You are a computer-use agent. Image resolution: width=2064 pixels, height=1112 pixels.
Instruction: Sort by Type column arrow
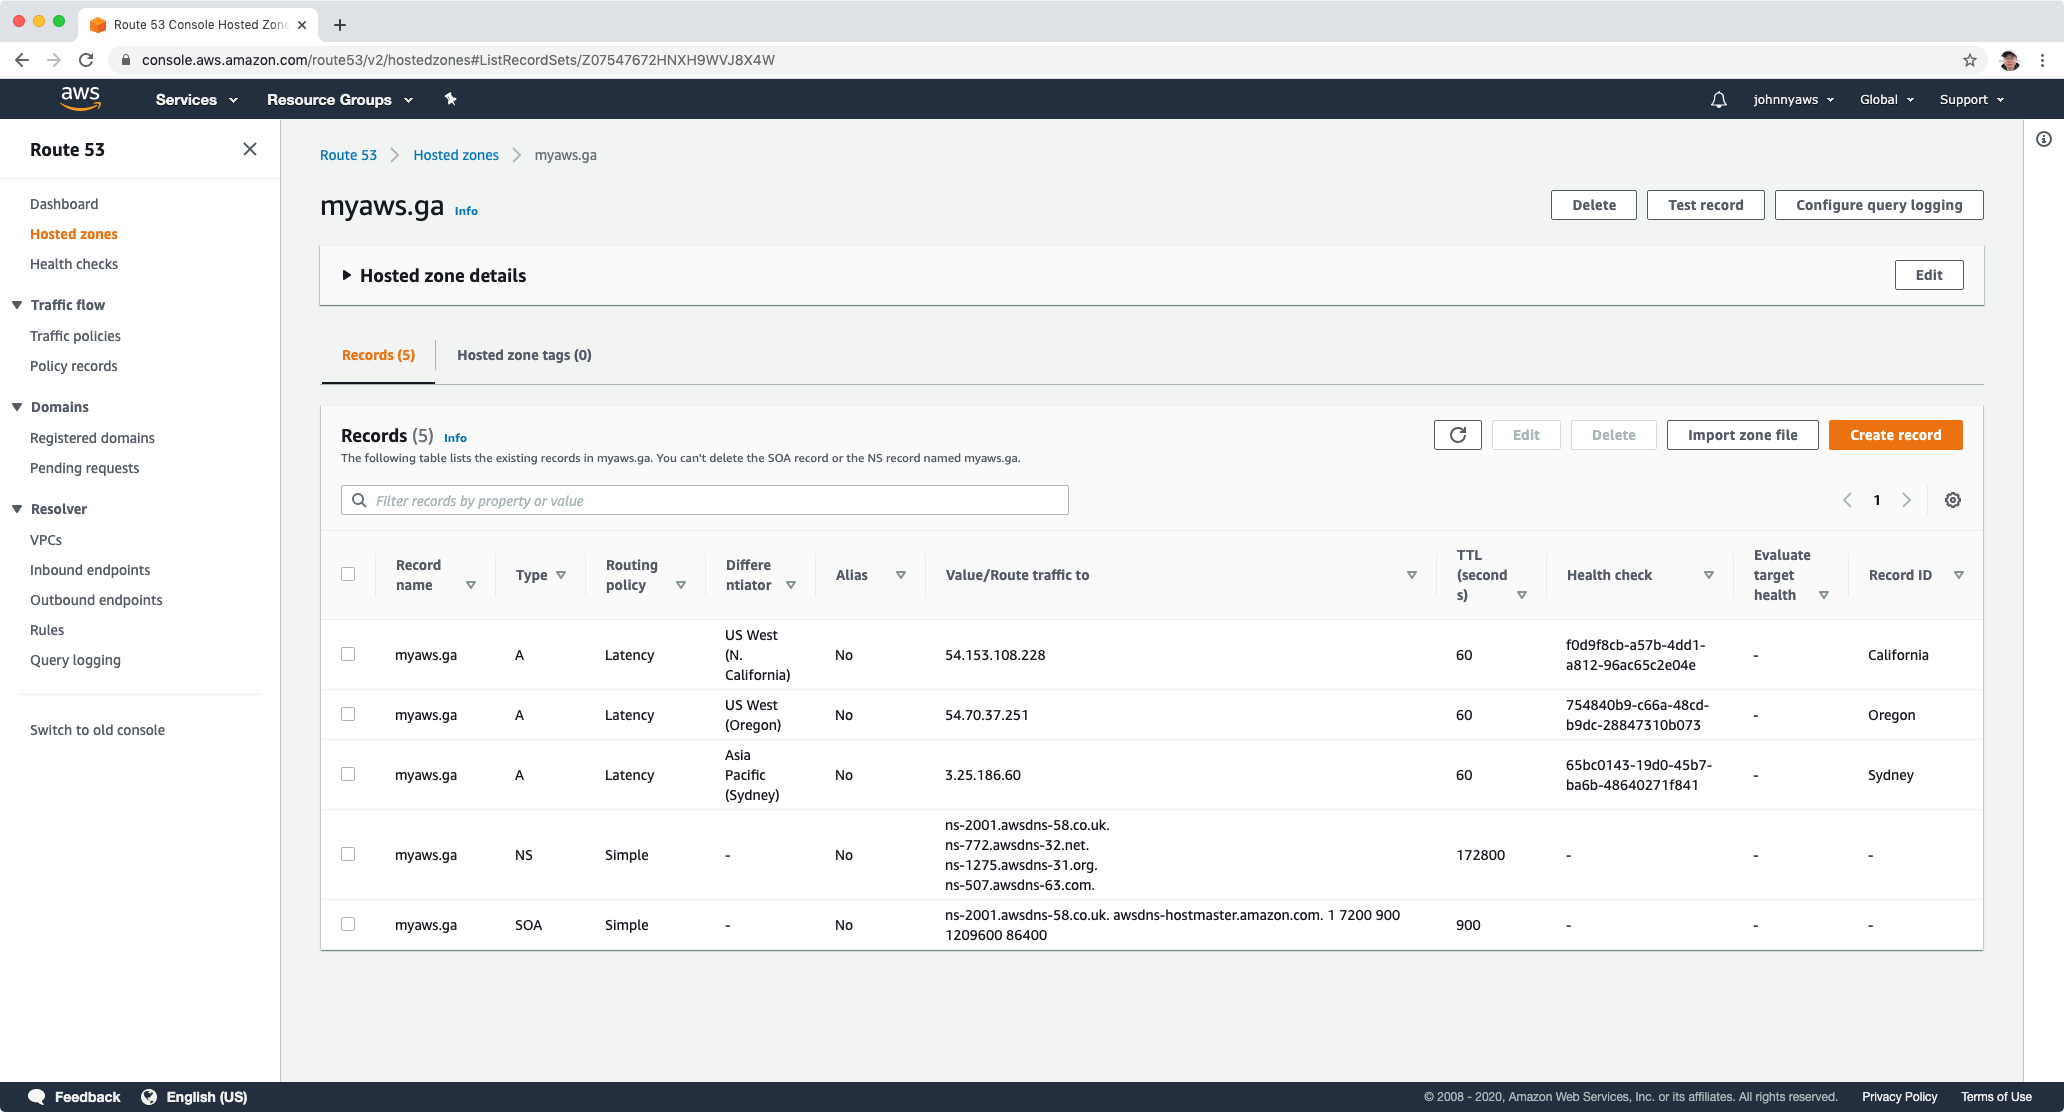[561, 575]
